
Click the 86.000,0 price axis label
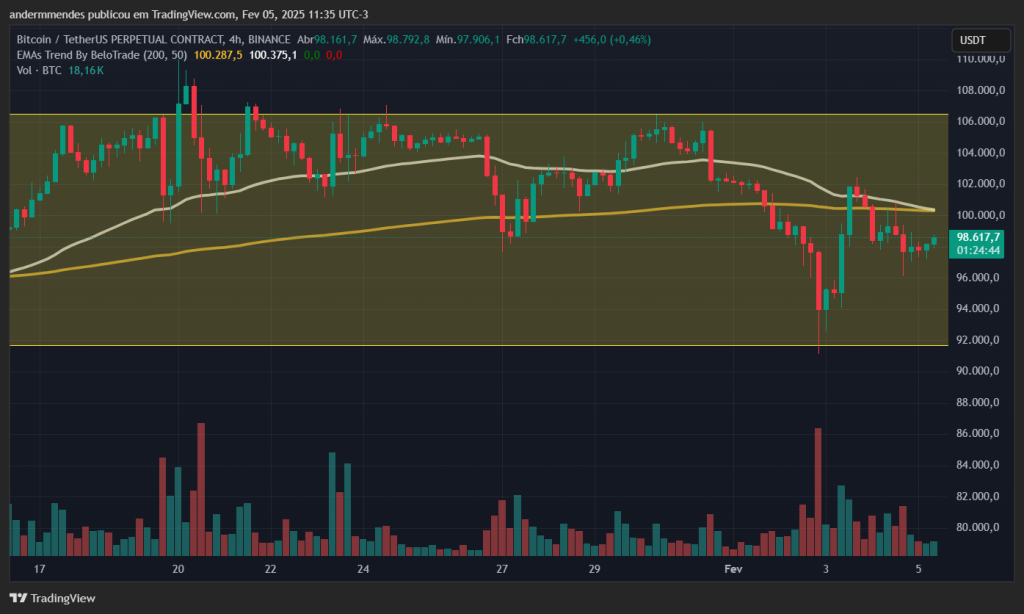[x=978, y=433]
